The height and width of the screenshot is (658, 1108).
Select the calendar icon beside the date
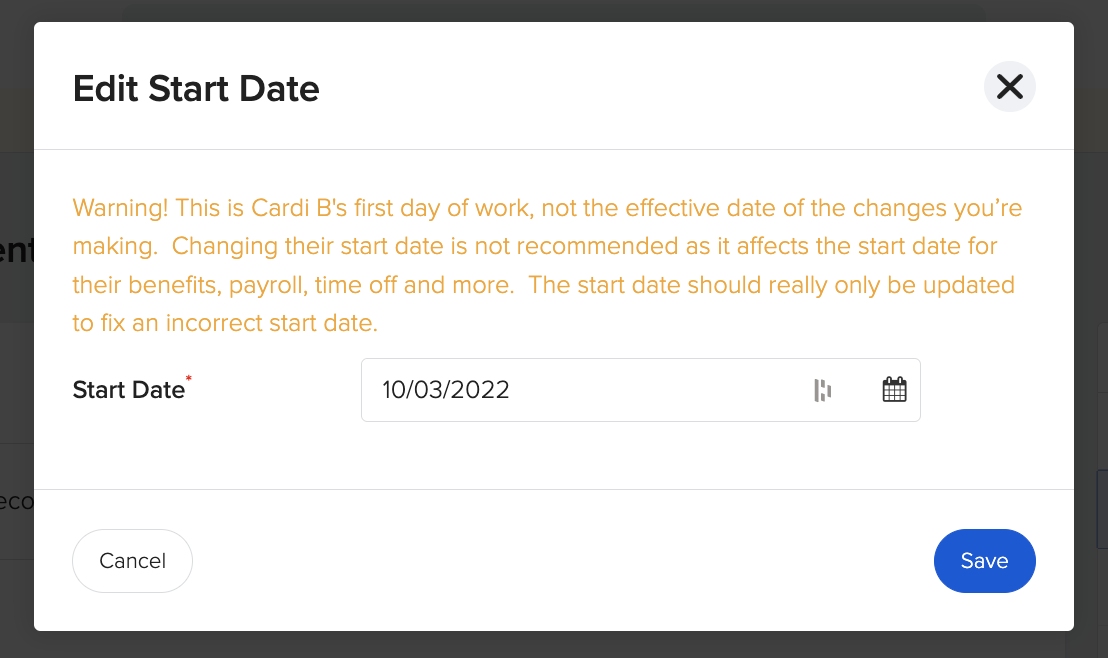click(894, 389)
